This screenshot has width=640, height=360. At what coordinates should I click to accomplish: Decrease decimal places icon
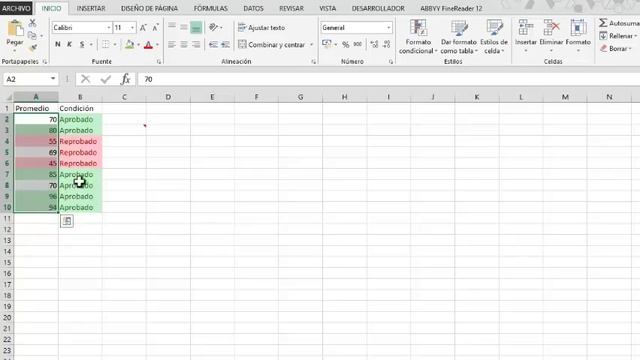pos(387,44)
